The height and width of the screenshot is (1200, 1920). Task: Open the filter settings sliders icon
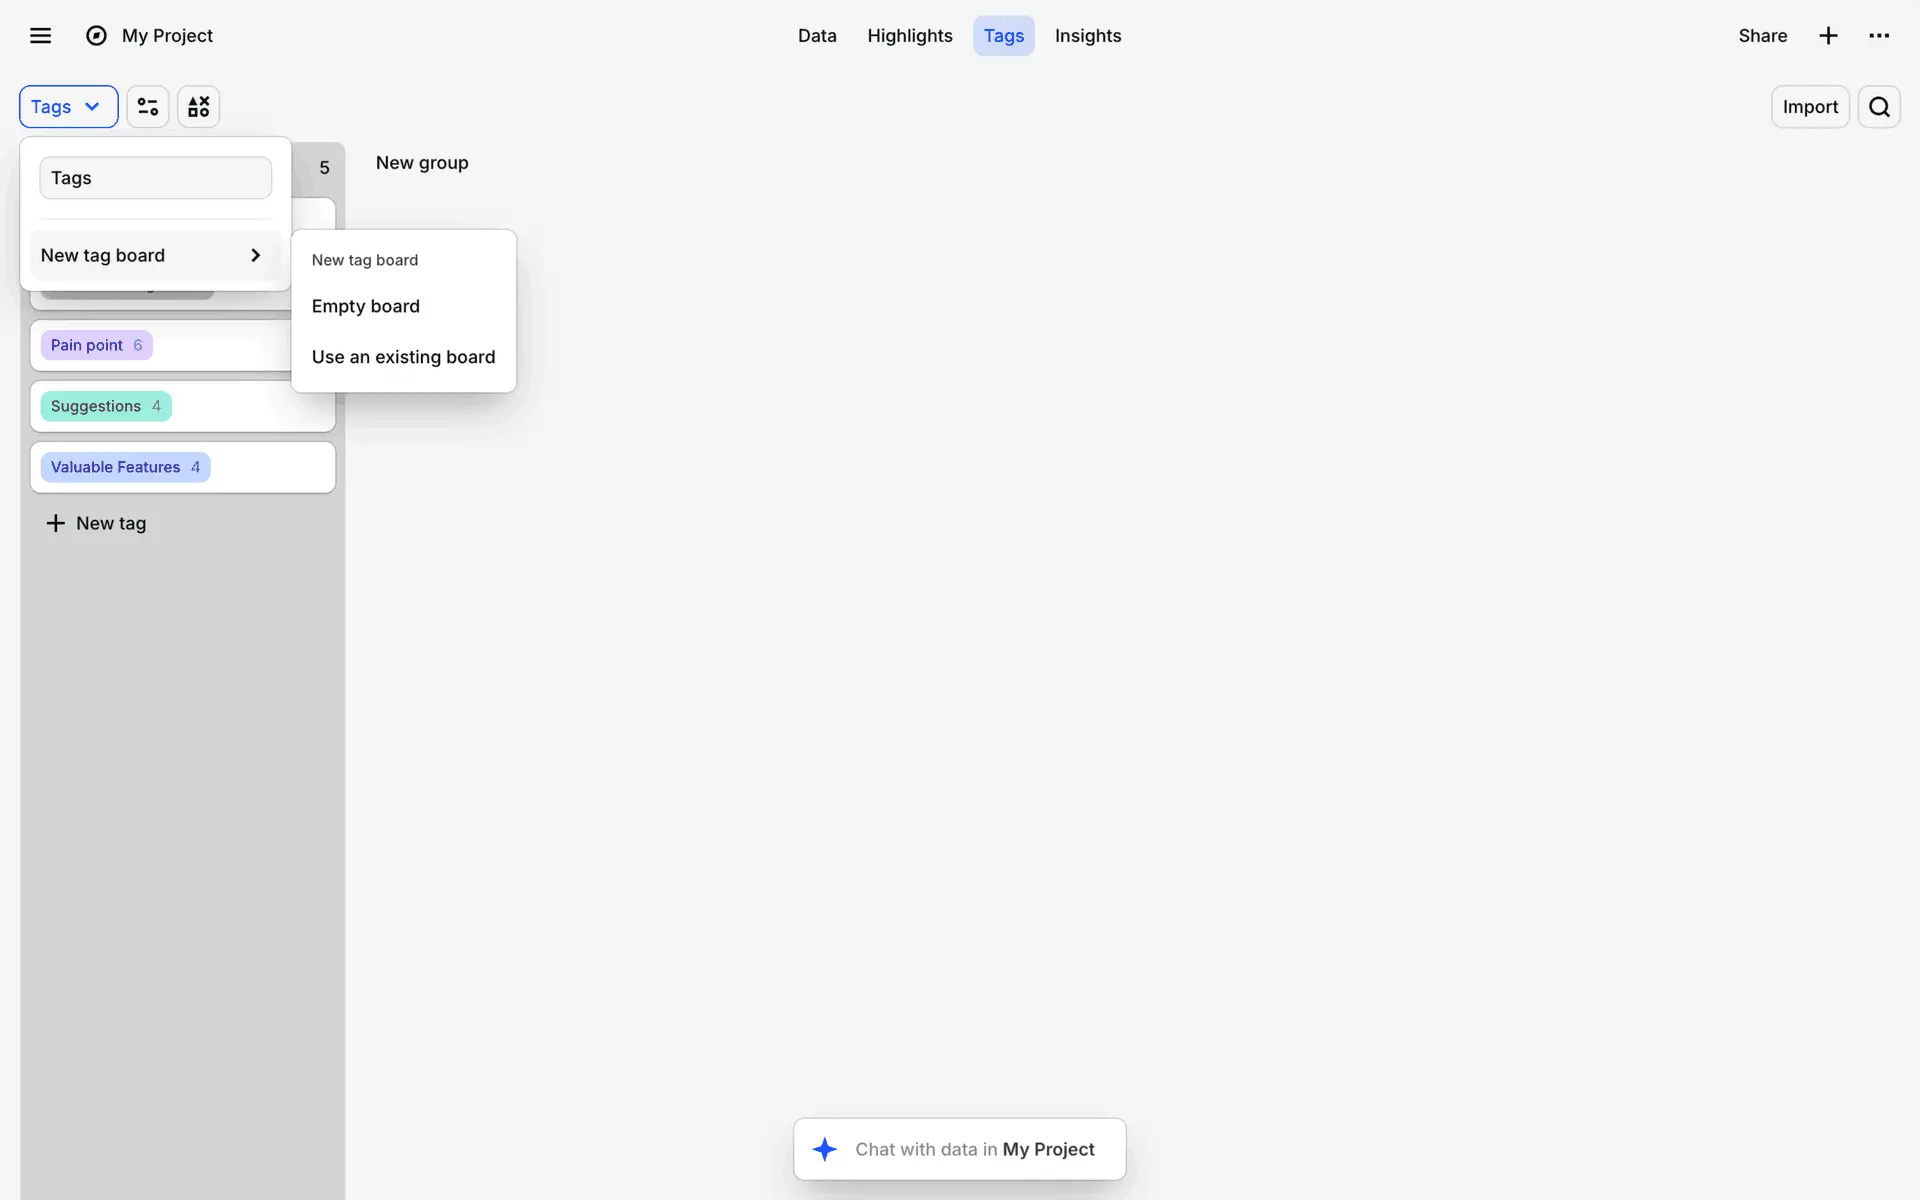(148, 107)
